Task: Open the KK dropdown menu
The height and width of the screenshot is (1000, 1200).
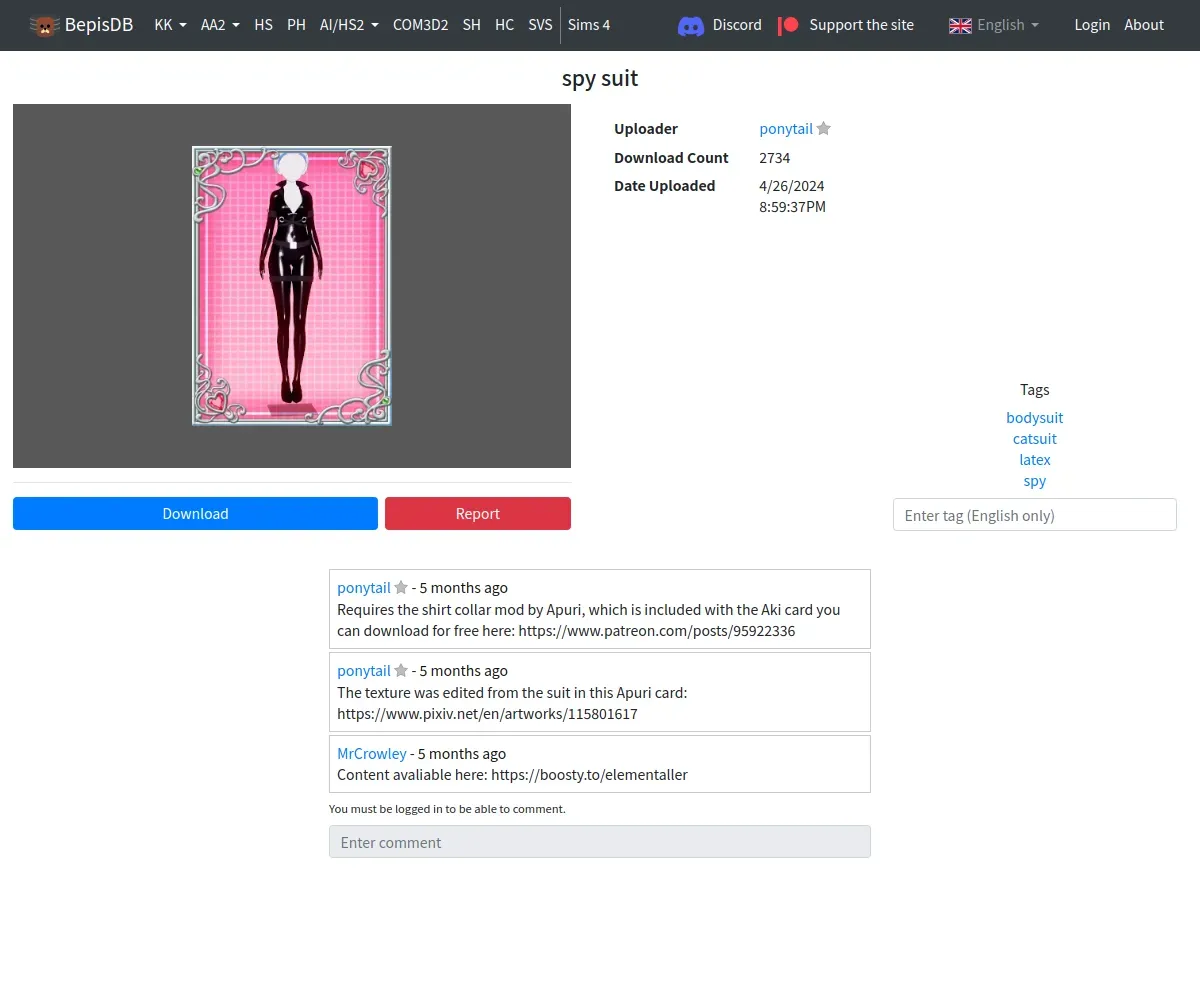Action: point(170,25)
